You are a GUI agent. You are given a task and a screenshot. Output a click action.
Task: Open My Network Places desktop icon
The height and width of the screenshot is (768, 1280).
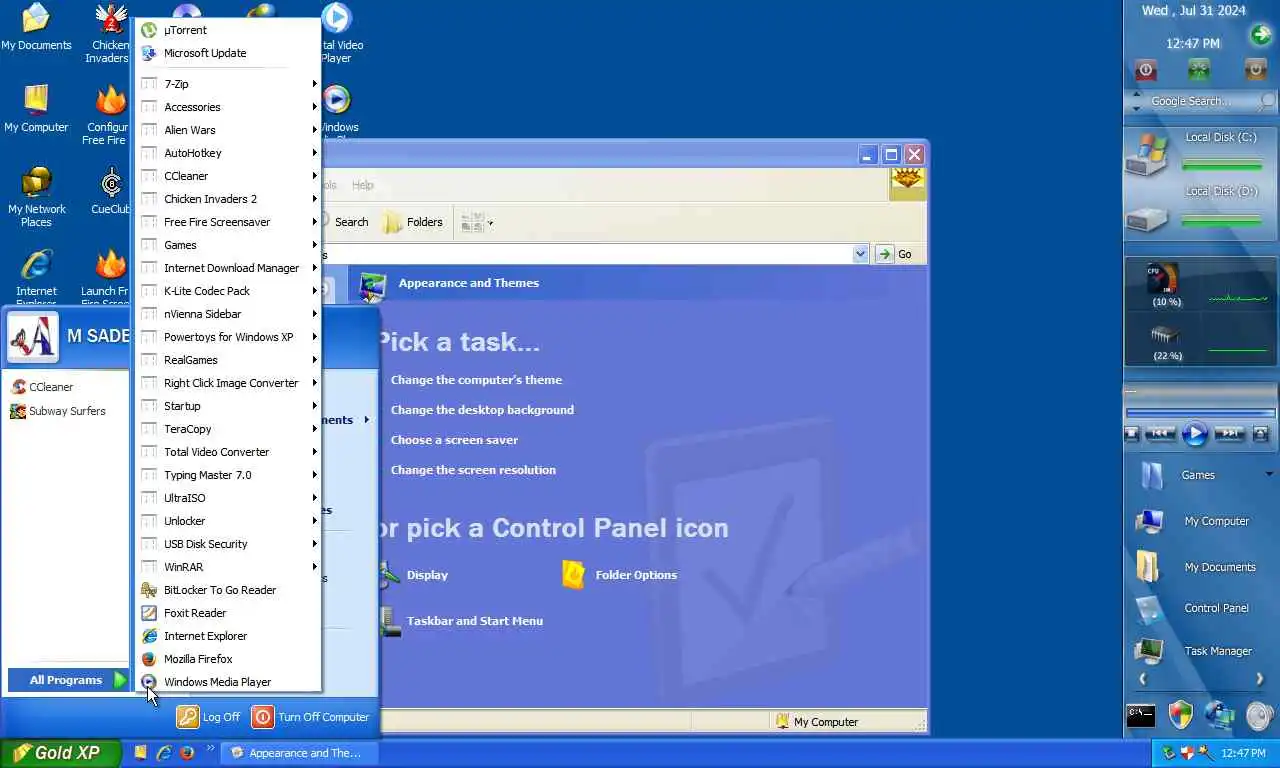tap(36, 197)
